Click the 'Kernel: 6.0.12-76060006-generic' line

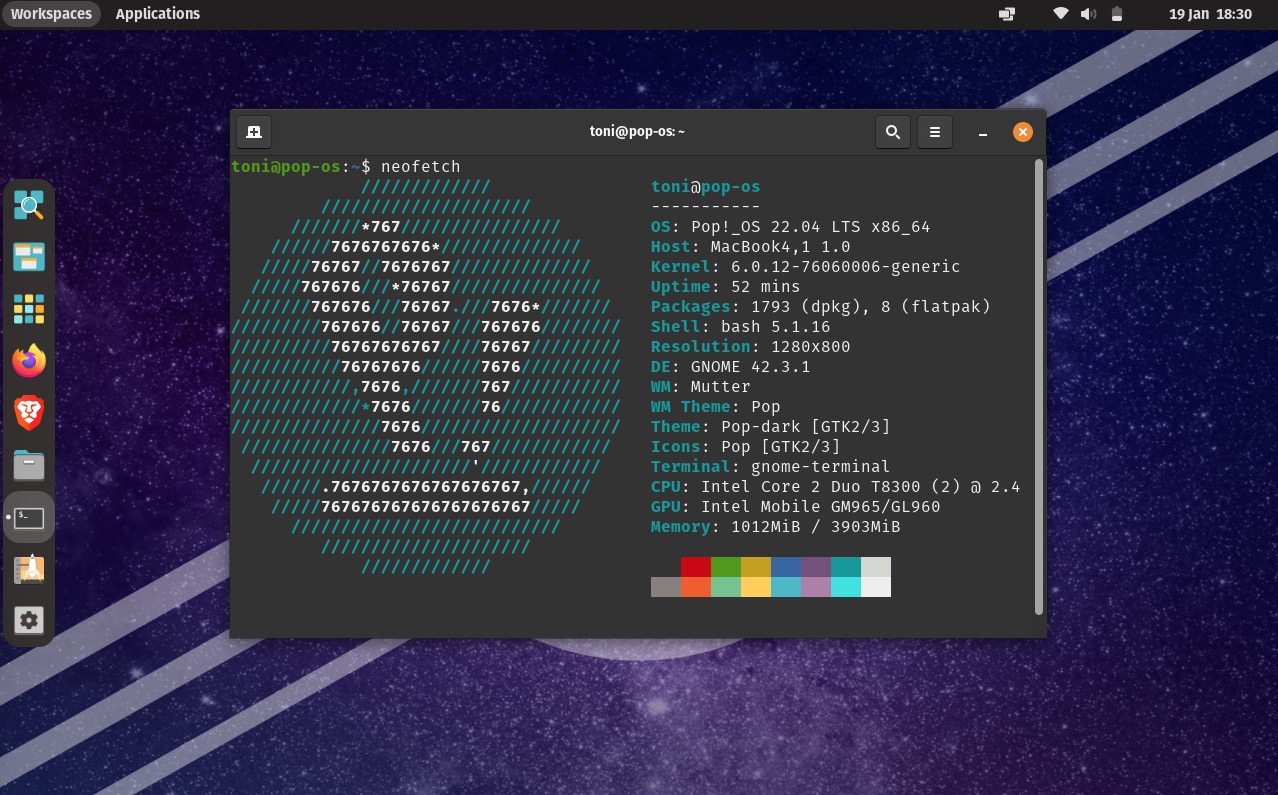(x=806, y=267)
